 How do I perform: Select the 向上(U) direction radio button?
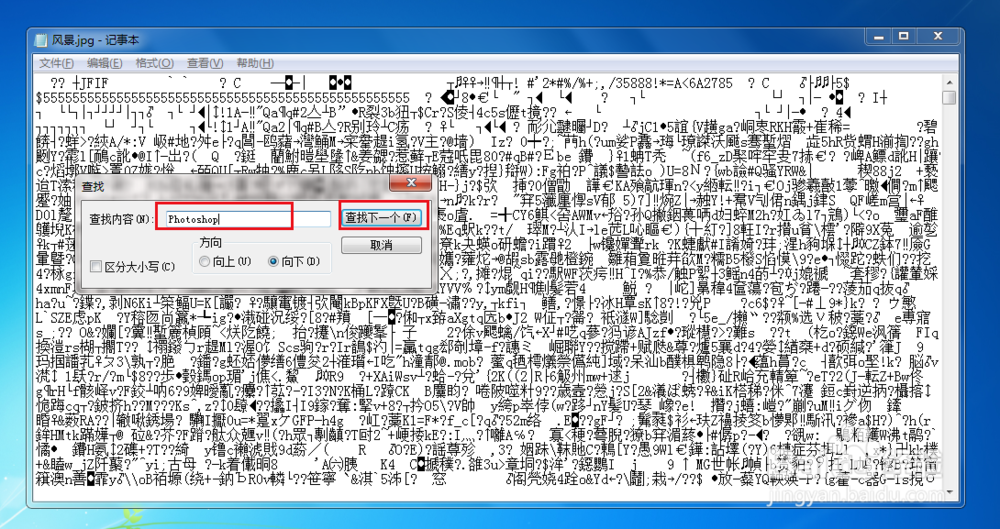[205, 261]
